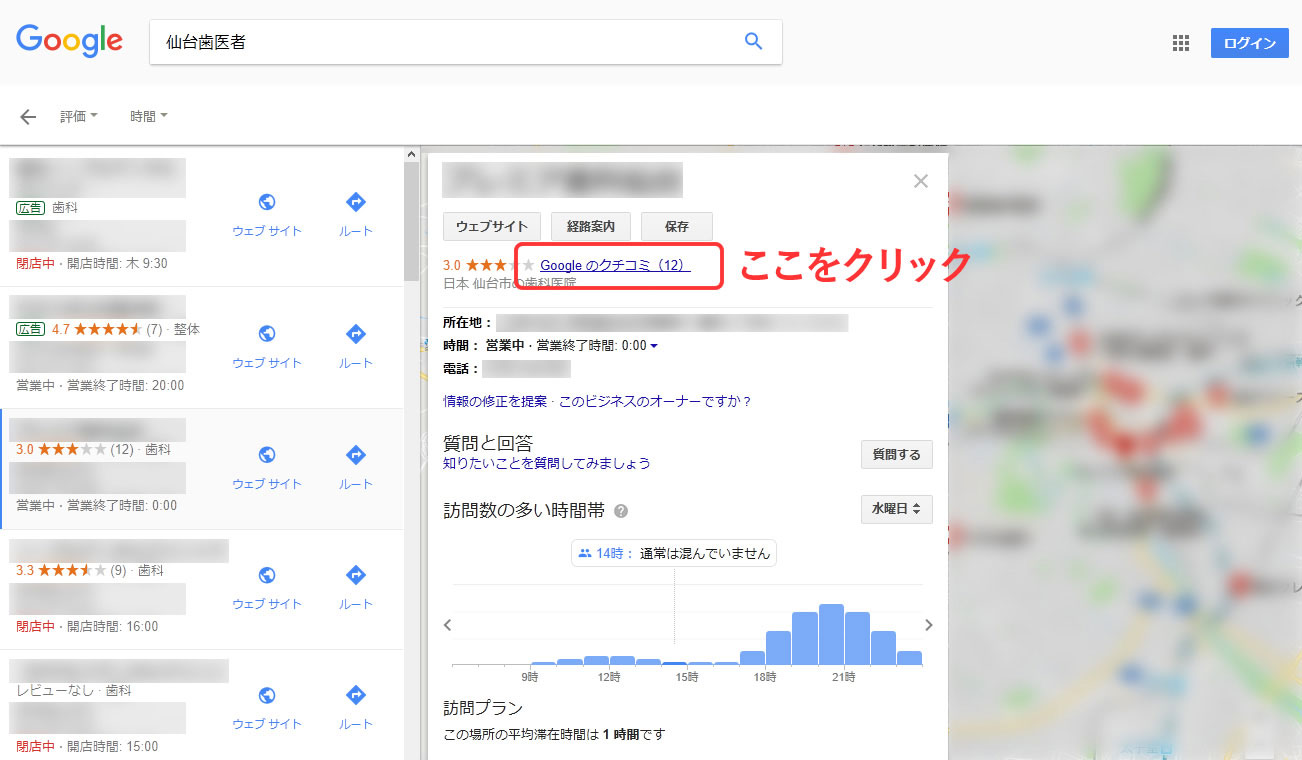Open the Google apps grid
1302x760 pixels.
(x=1181, y=43)
